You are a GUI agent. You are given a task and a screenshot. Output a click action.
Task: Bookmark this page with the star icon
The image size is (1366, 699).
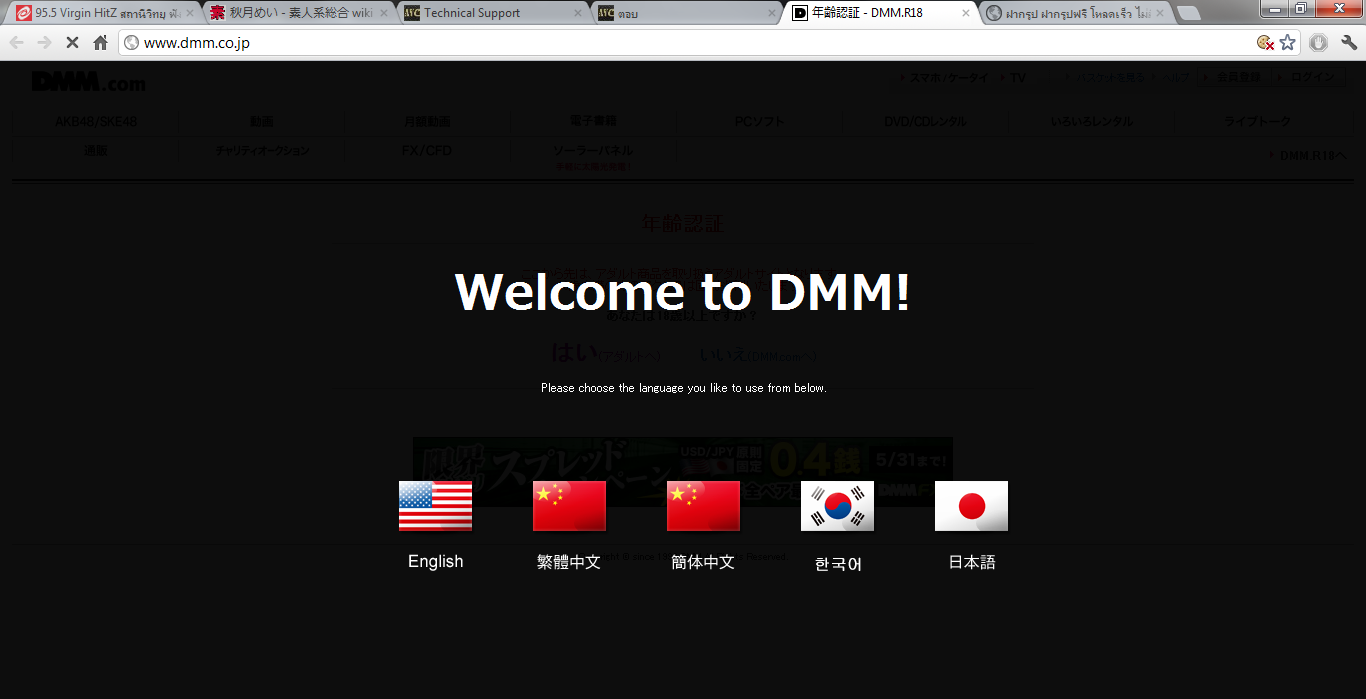click(1288, 43)
